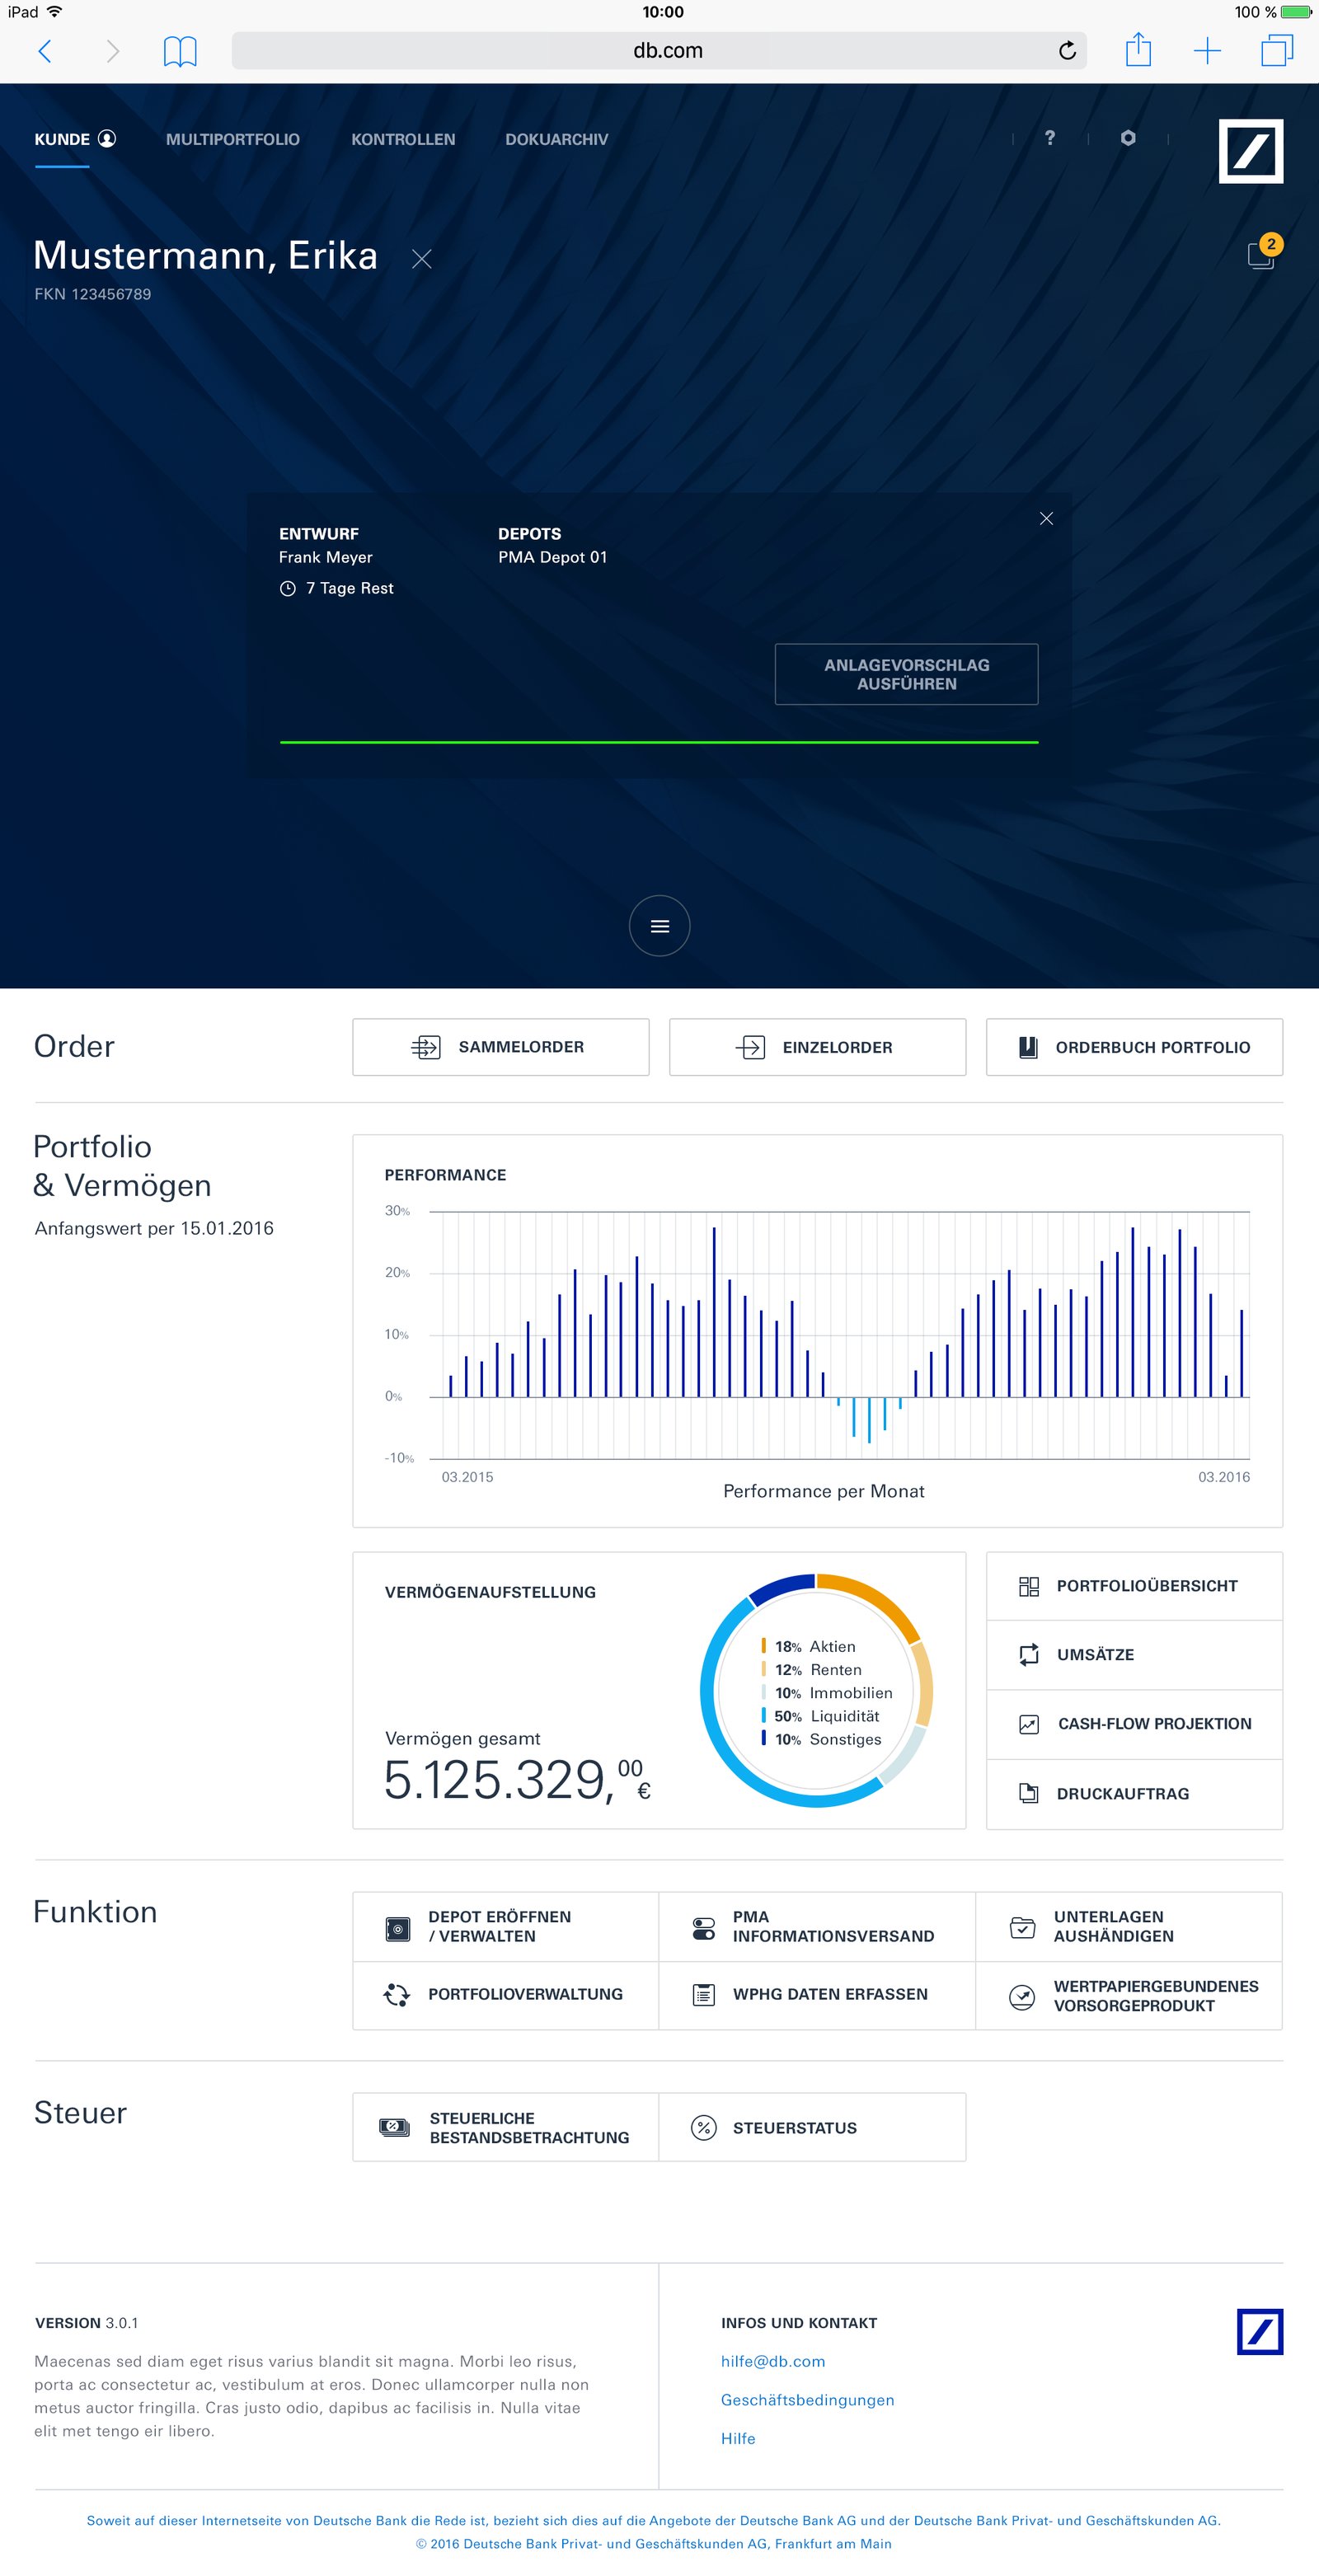Open Portfolioverwaltung
The width and height of the screenshot is (1319, 2576).
point(506,1995)
